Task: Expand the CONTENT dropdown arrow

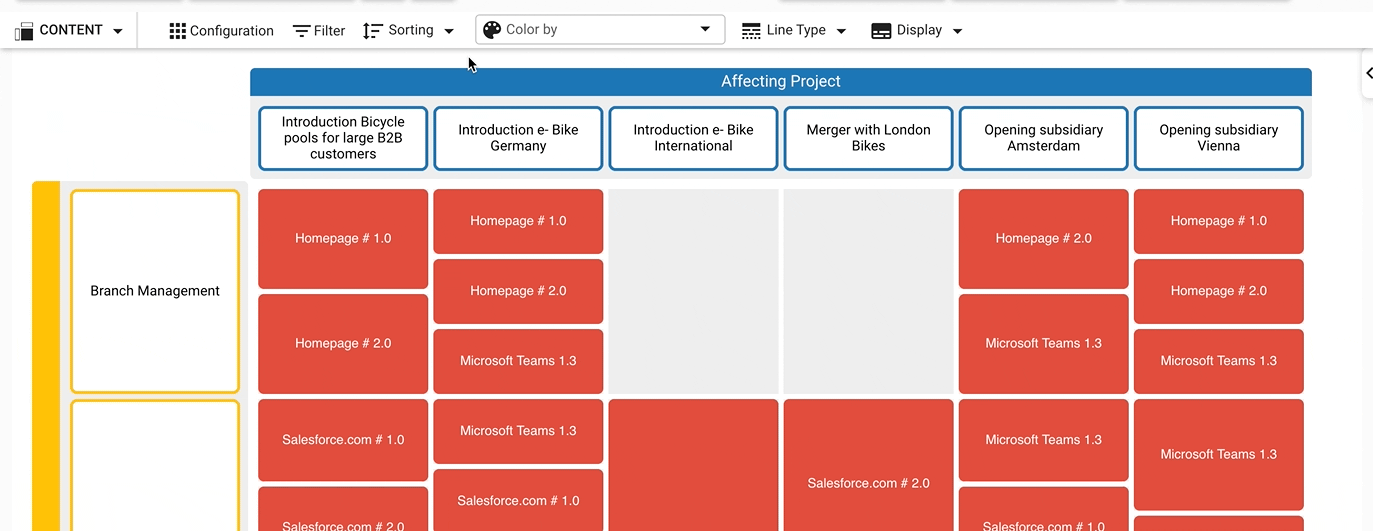Action: 118,31
